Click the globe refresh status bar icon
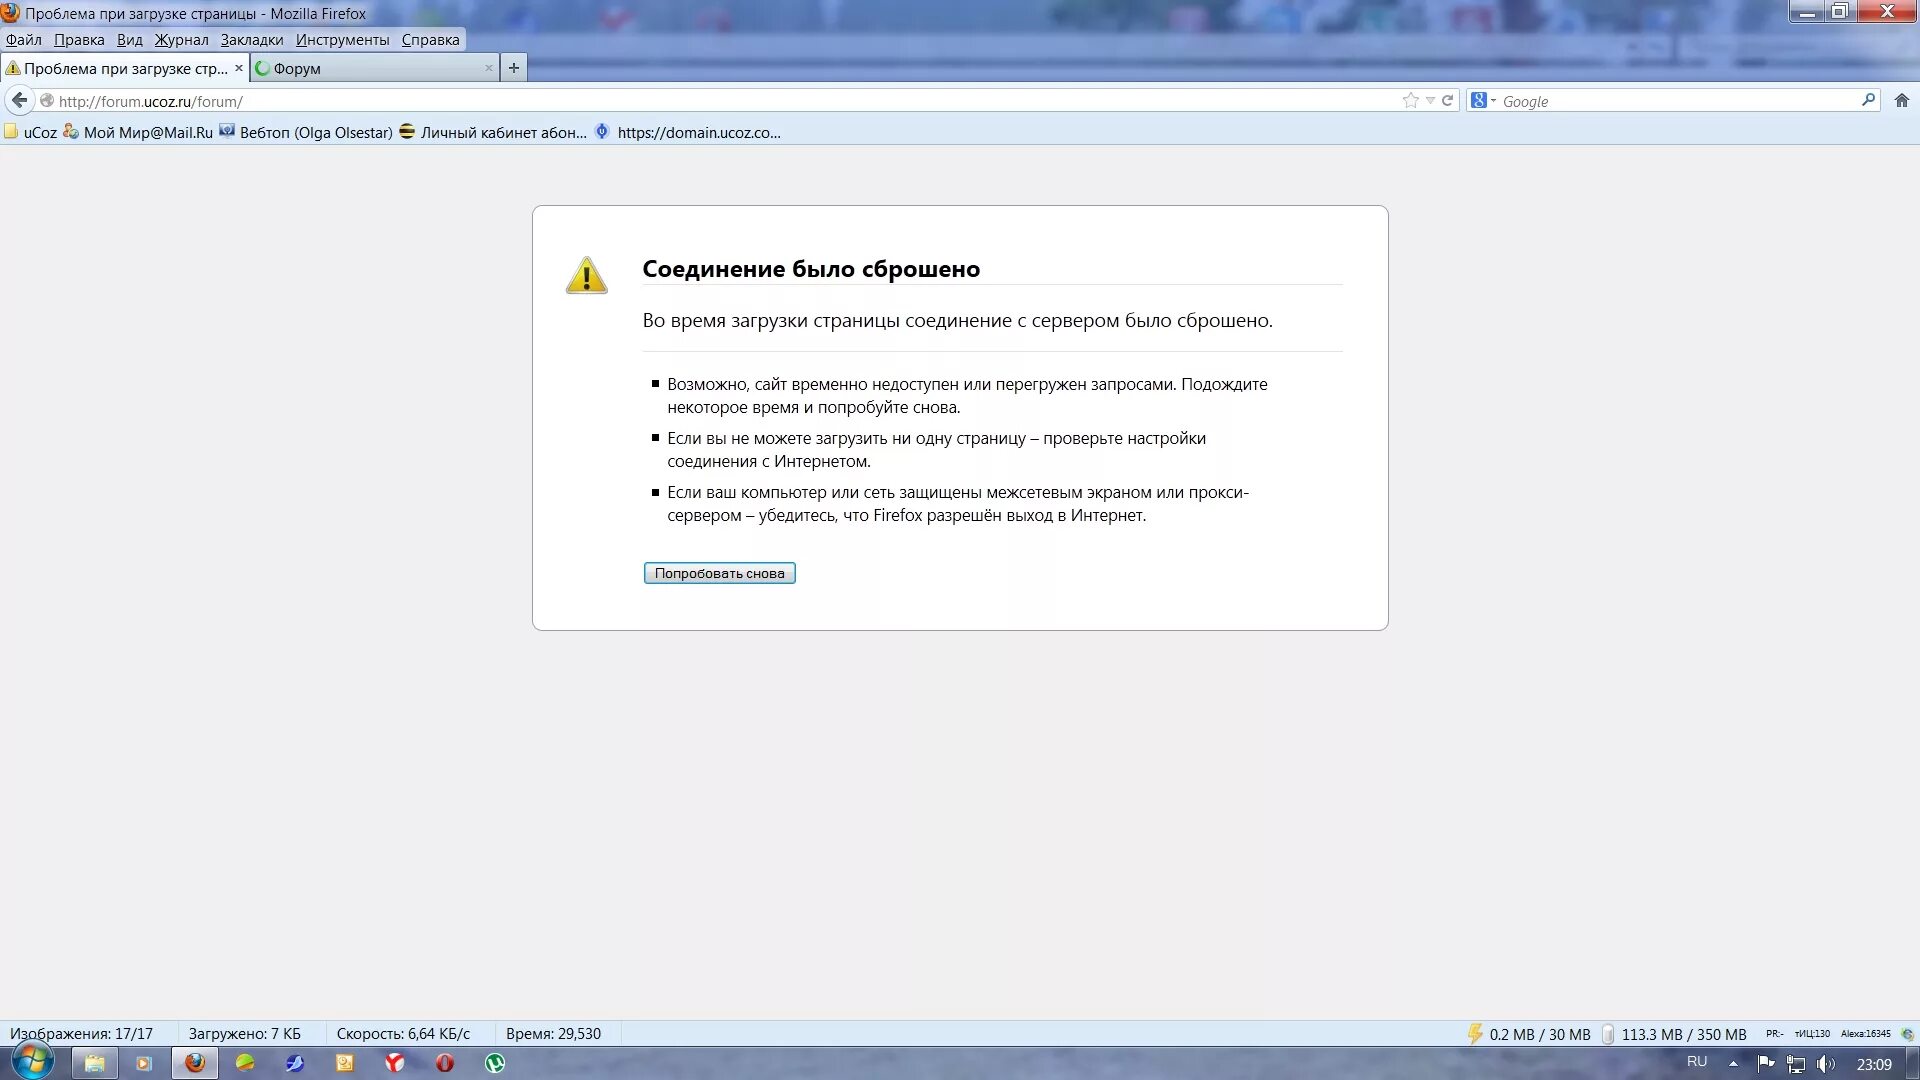Image resolution: width=1920 pixels, height=1080 pixels. (1907, 1034)
